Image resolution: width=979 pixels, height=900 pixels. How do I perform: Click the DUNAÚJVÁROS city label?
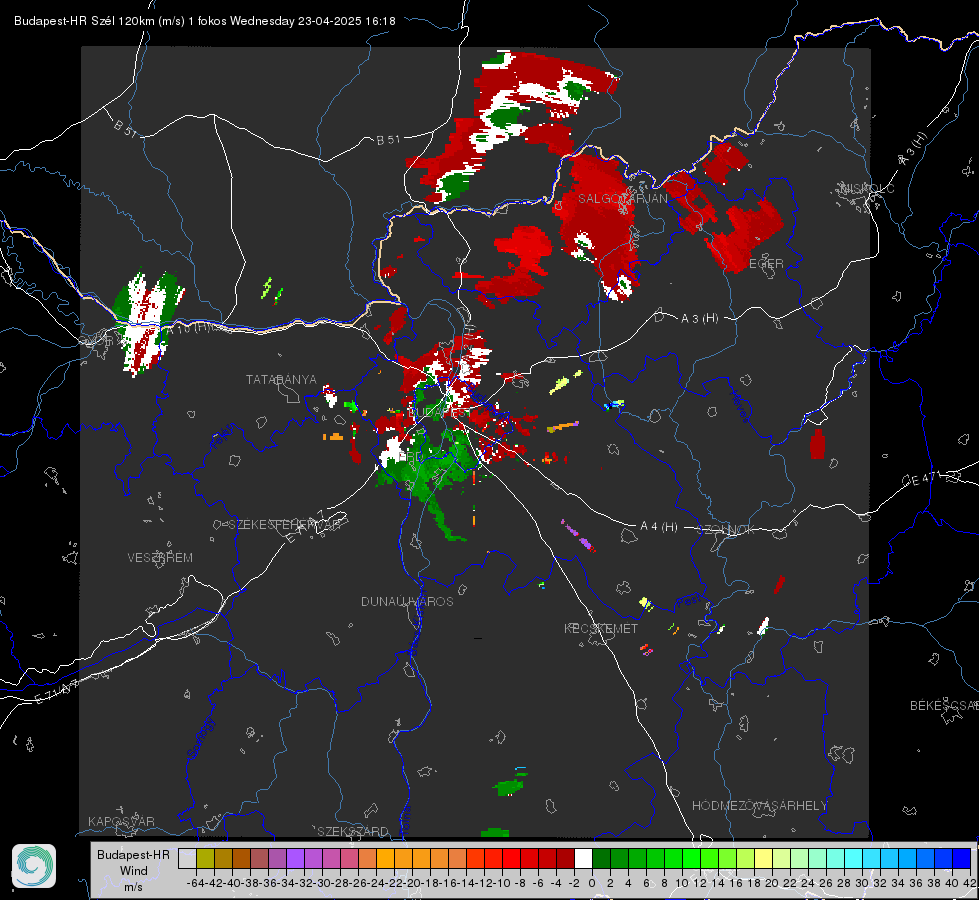pyautogui.click(x=407, y=601)
